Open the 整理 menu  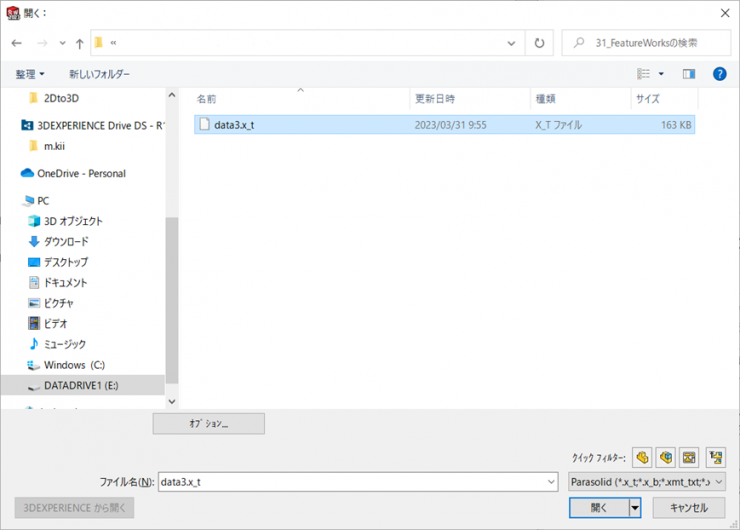pyautogui.click(x=30, y=74)
